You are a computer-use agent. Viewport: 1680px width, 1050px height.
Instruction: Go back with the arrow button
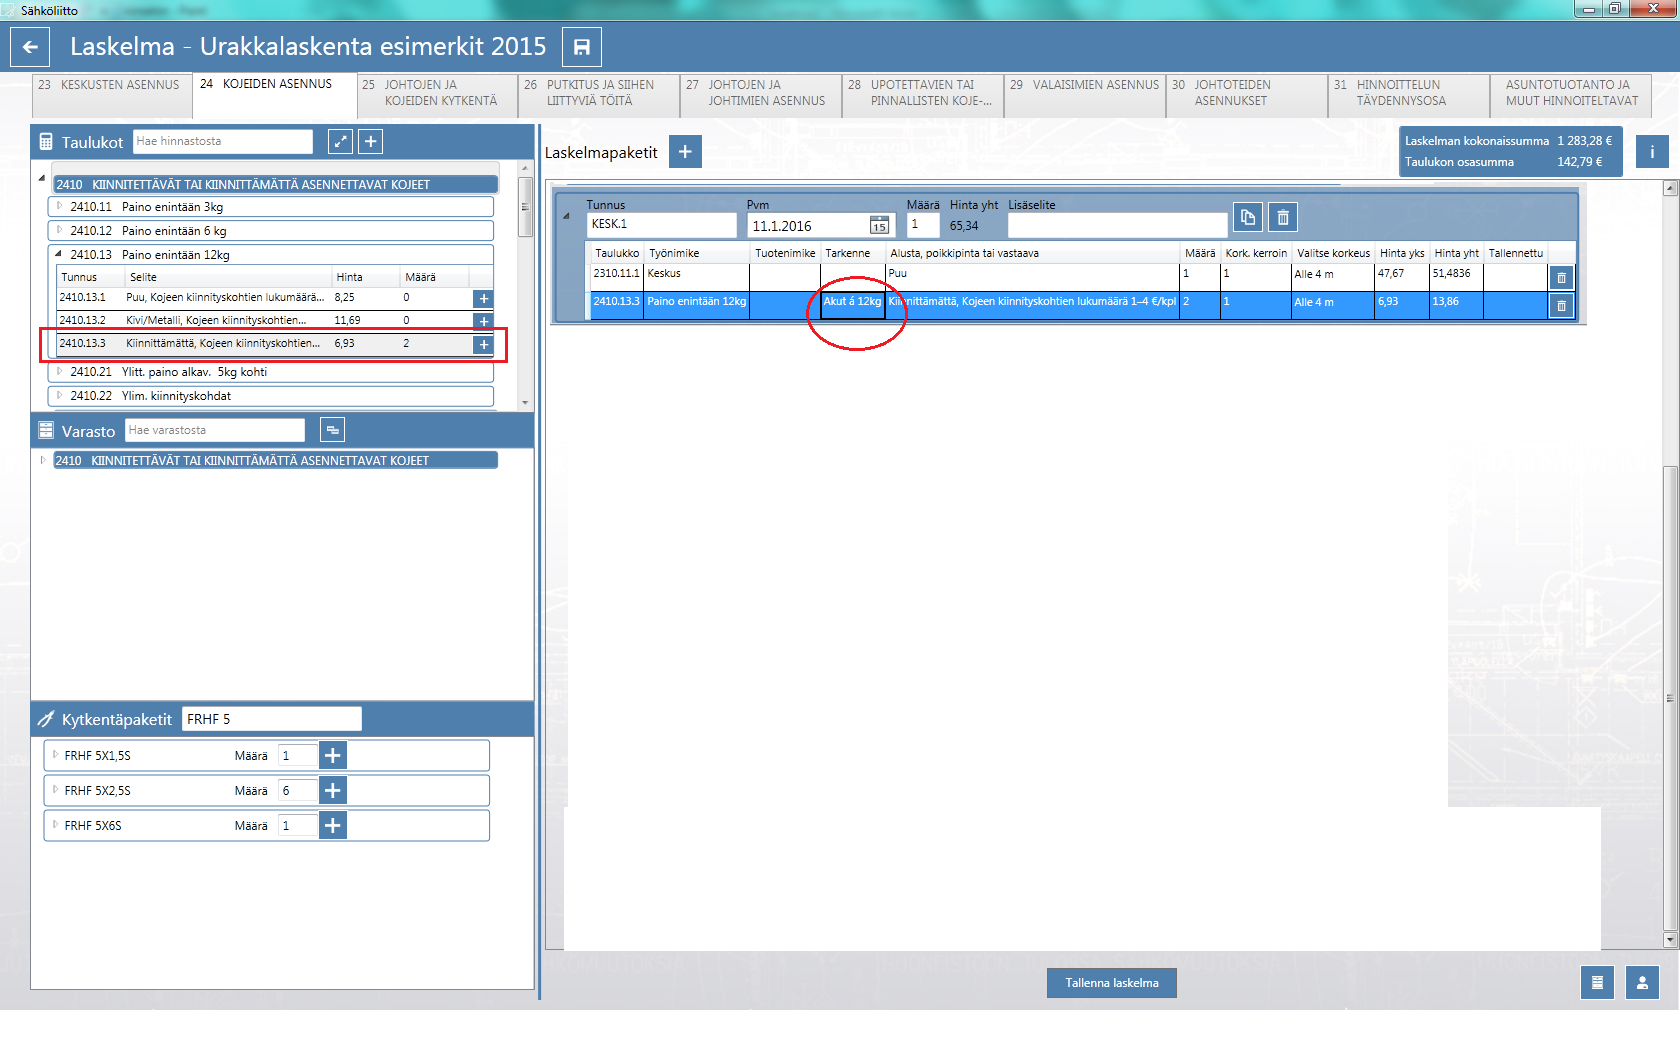tap(30, 47)
